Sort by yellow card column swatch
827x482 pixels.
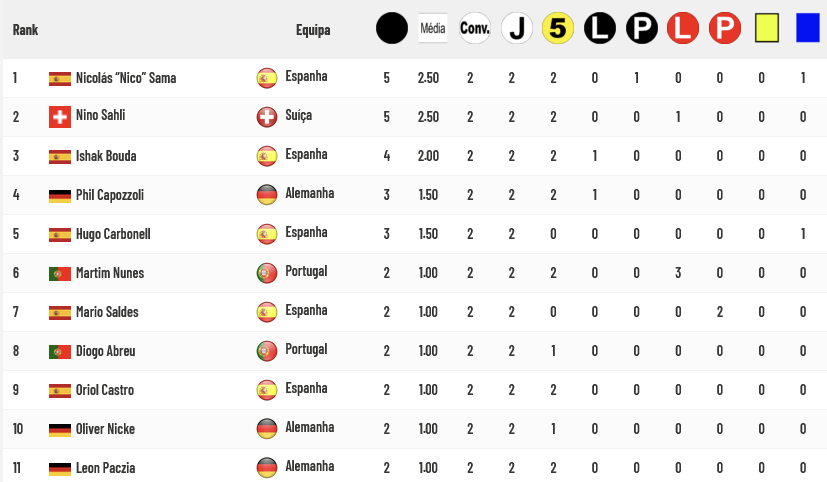767,28
